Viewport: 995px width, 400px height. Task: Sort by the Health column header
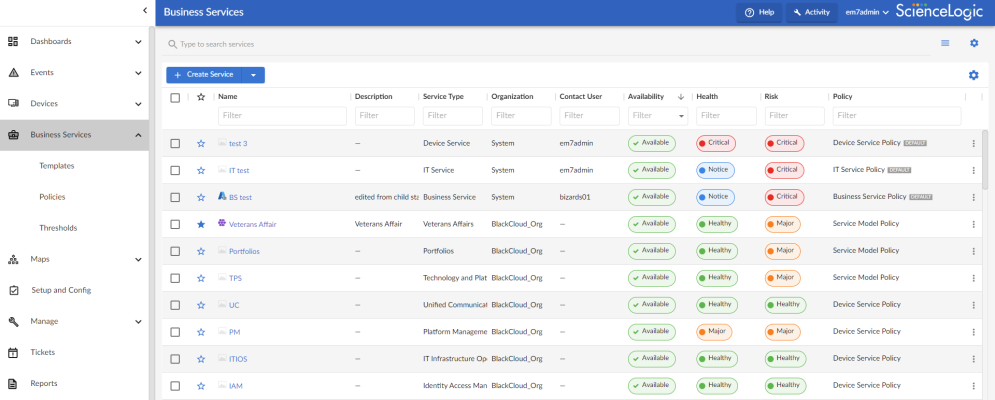706,97
